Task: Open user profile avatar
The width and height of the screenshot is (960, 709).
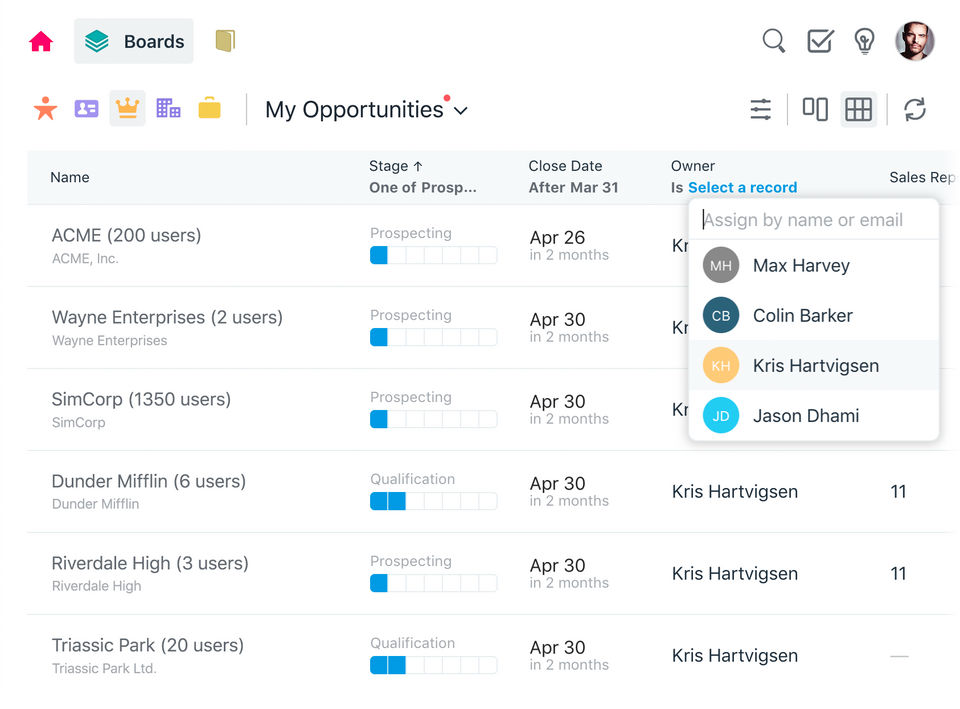Action: pyautogui.click(x=915, y=41)
